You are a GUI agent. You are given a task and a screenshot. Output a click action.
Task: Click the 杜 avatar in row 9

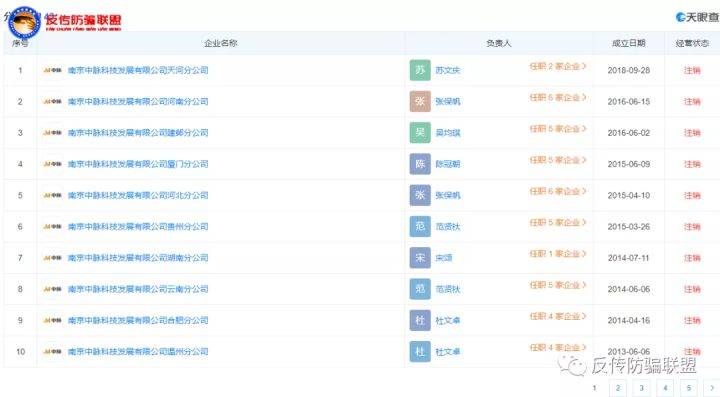pyautogui.click(x=420, y=320)
